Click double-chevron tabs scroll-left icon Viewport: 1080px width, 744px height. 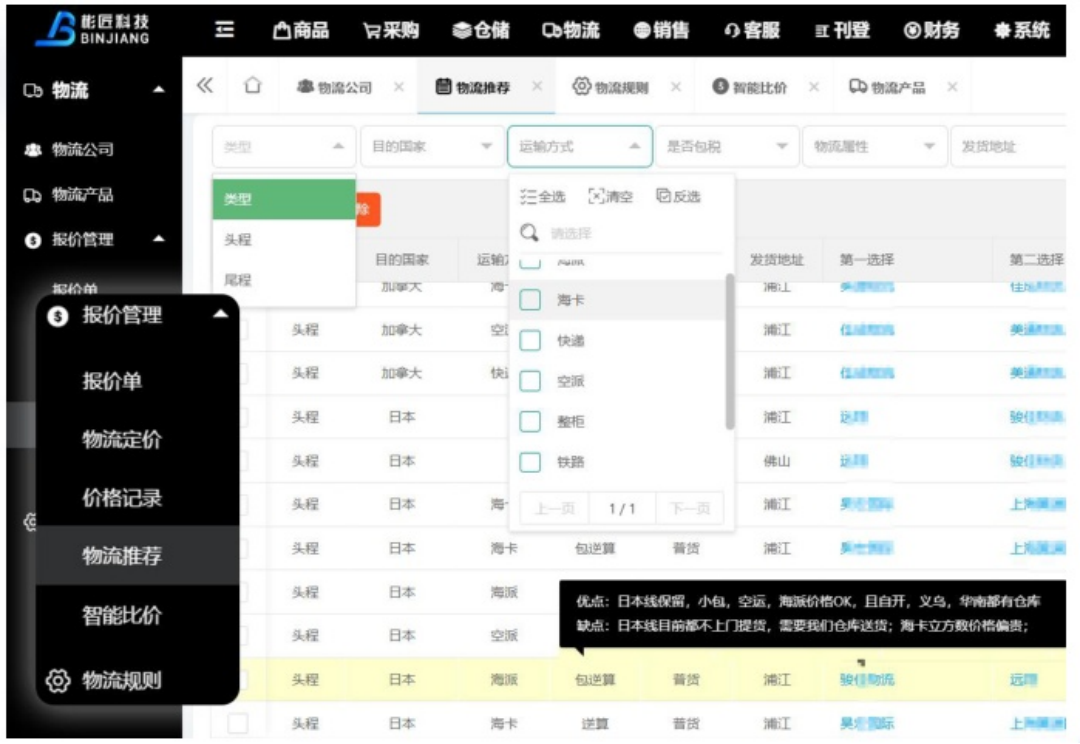point(205,85)
